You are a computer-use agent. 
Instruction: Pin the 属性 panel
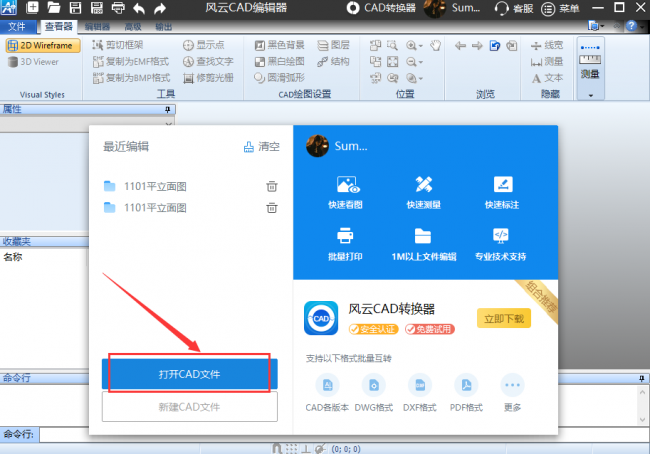[x=167, y=109]
